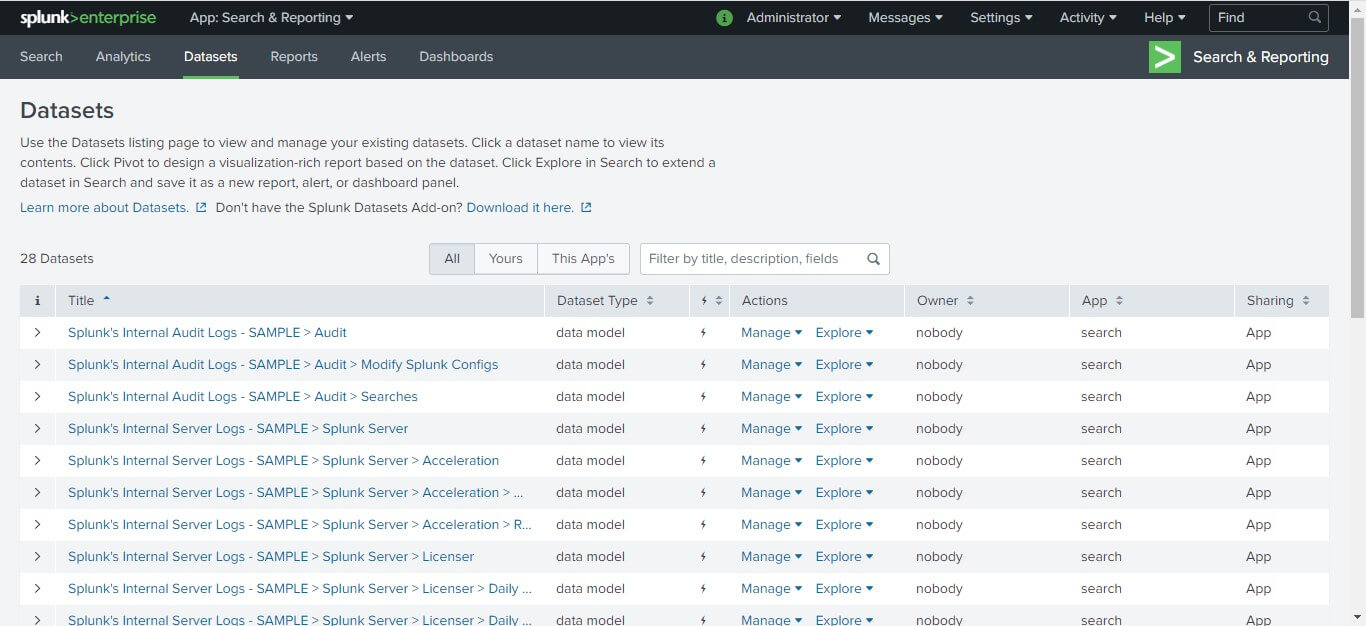Viewport: 1366px width, 626px height.
Task: Expand the Splunk Server > Acceleration row
Action: coord(37,461)
